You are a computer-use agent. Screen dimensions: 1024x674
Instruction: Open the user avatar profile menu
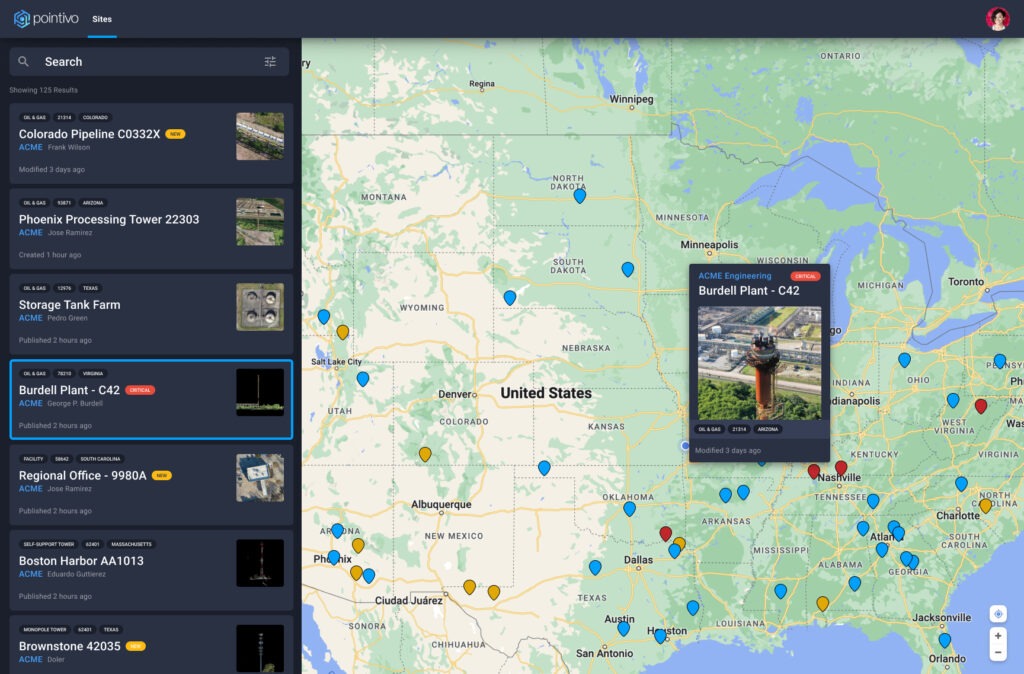pyautogui.click(x=998, y=17)
